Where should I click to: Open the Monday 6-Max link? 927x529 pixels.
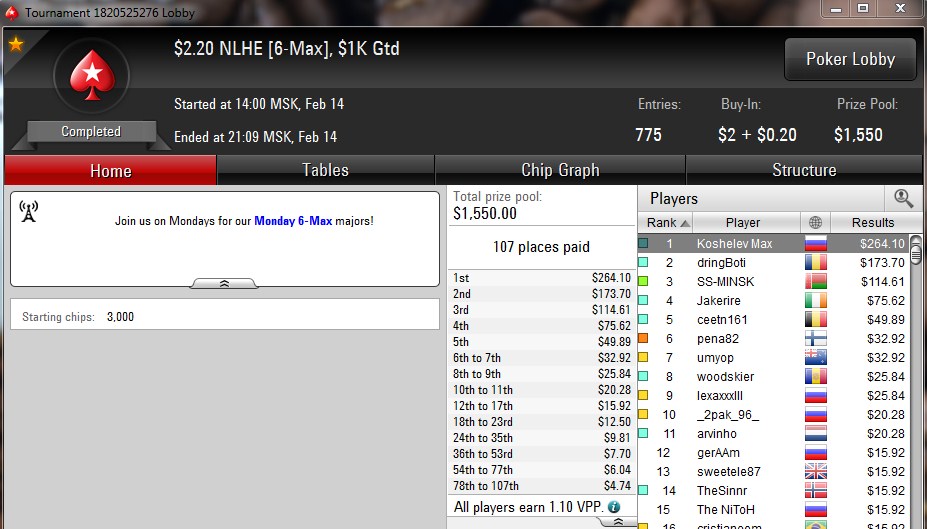point(293,221)
